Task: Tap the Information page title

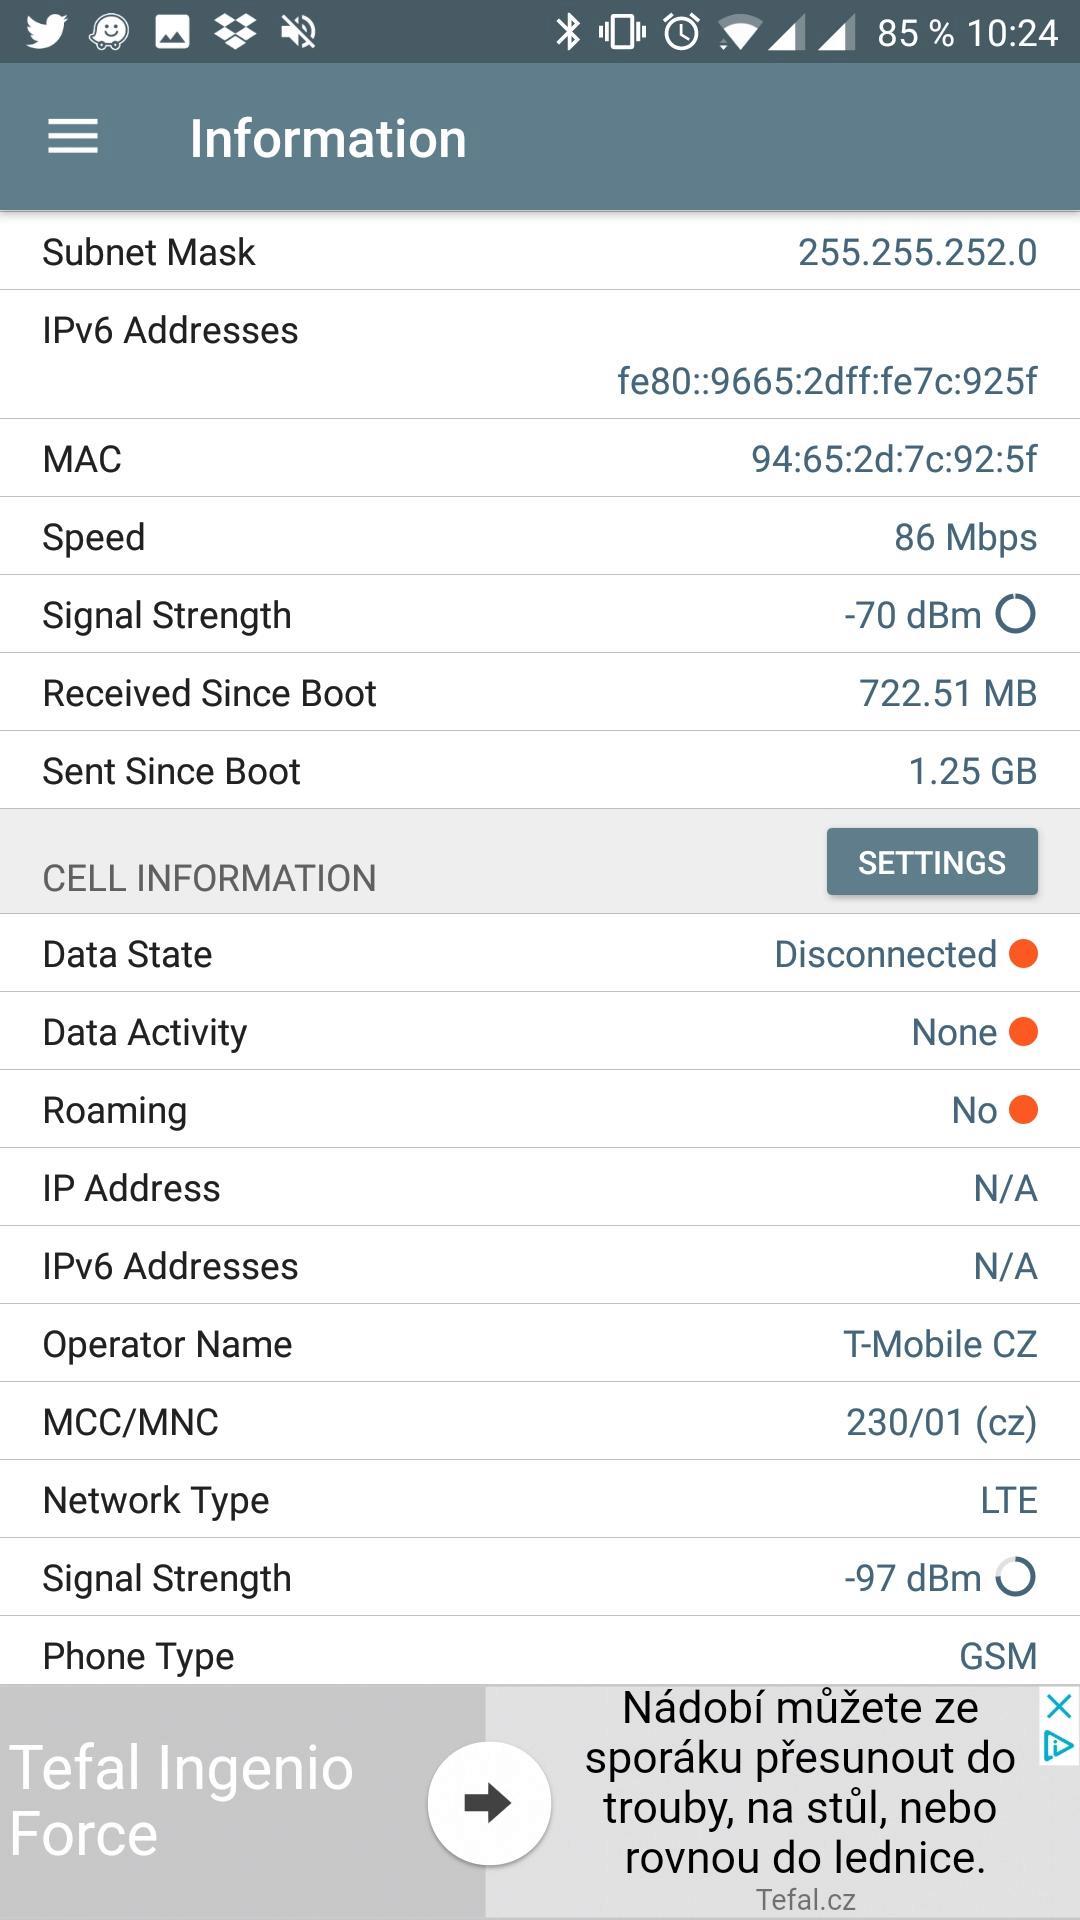Action: click(x=328, y=138)
